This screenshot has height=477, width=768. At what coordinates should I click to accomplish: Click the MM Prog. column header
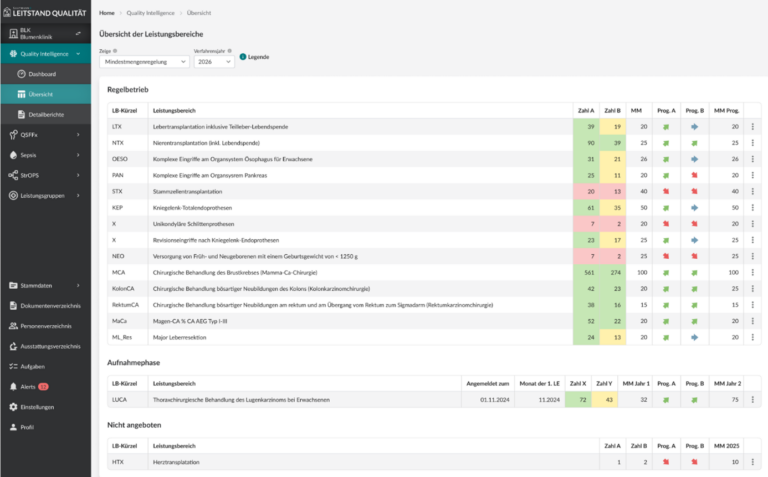[726, 111]
